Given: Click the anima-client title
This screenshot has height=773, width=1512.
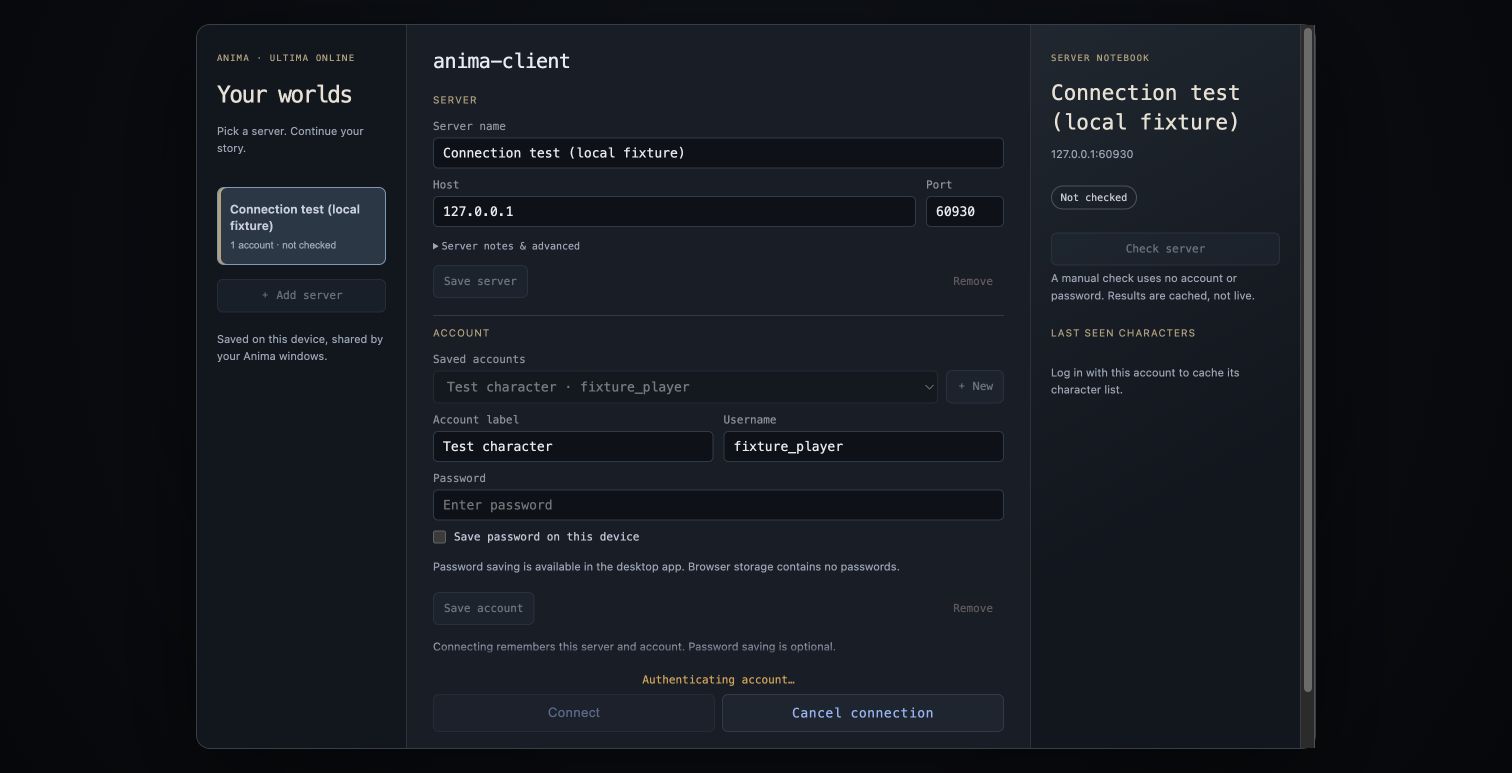Looking at the screenshot, I should coord(501,61).
